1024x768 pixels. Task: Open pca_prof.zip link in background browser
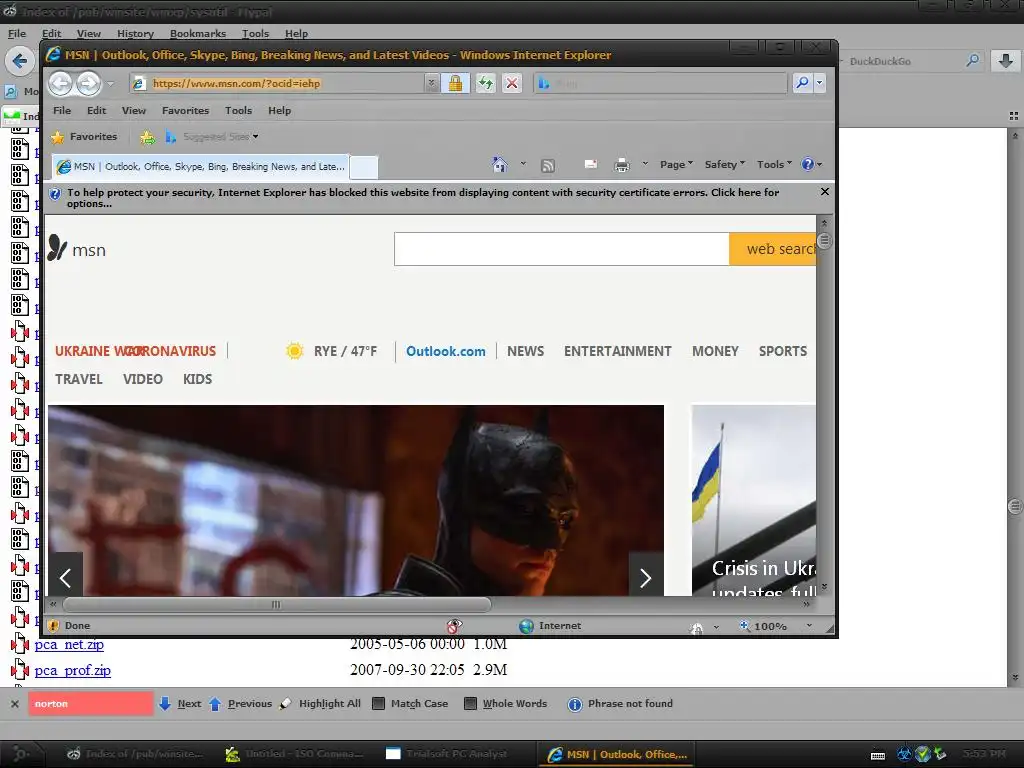tap(72, 671)
